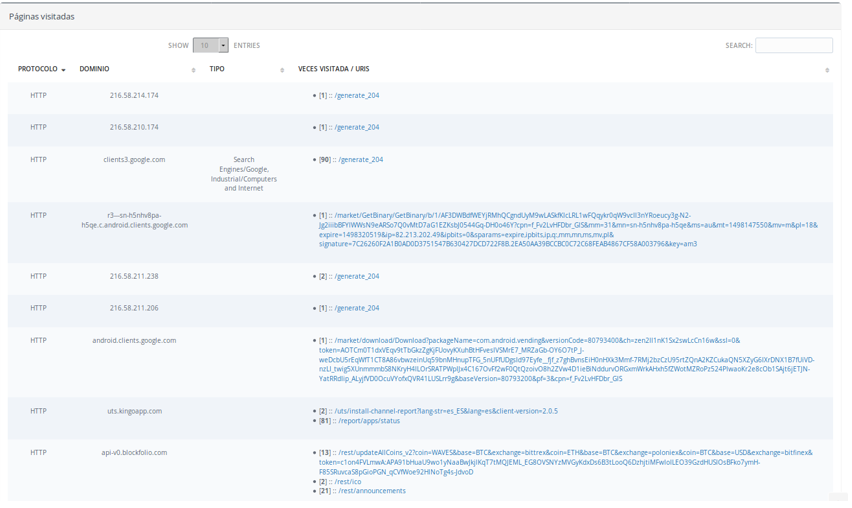Open the /report/apps/status link

369,421
